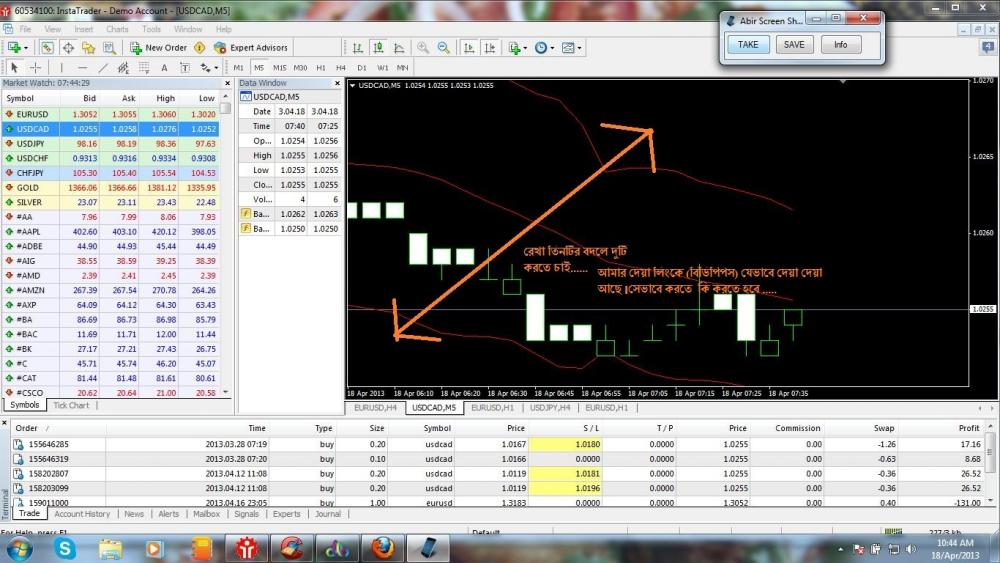The height and width of the screenshot is (563, 1000).
Task: Zoom in the chart
Action: [x=423, y=48]
